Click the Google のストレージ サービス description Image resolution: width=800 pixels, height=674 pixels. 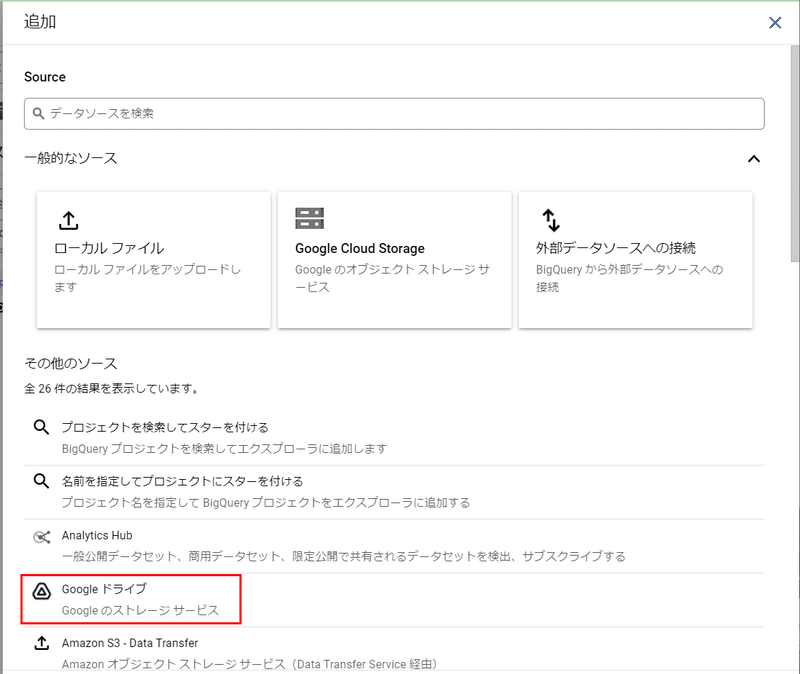coord(140,610)
